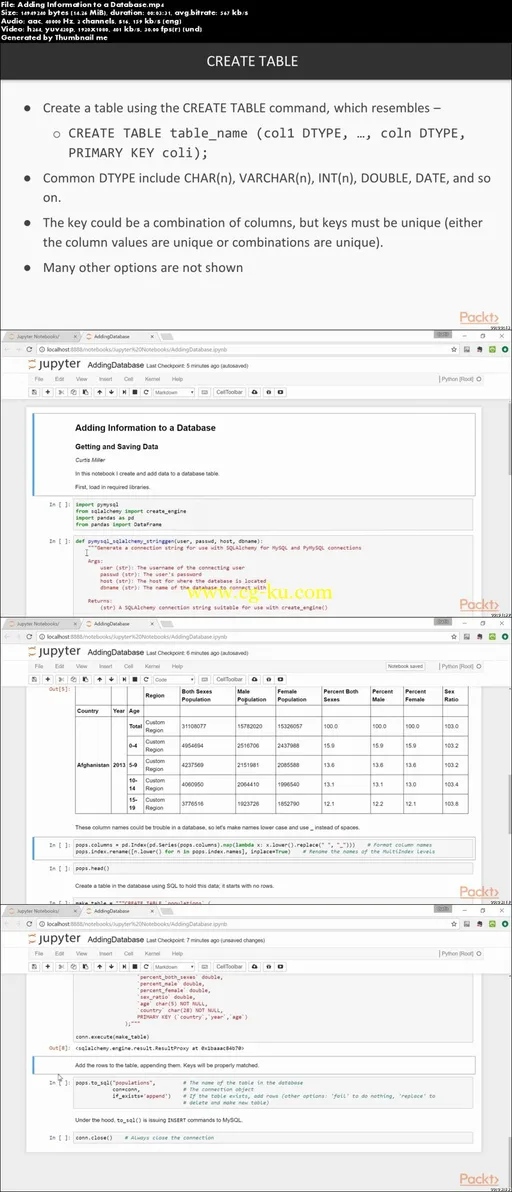
Task: Run cell icon in 5-minutes-ago Jupyter frame
Action: (124, 392)
